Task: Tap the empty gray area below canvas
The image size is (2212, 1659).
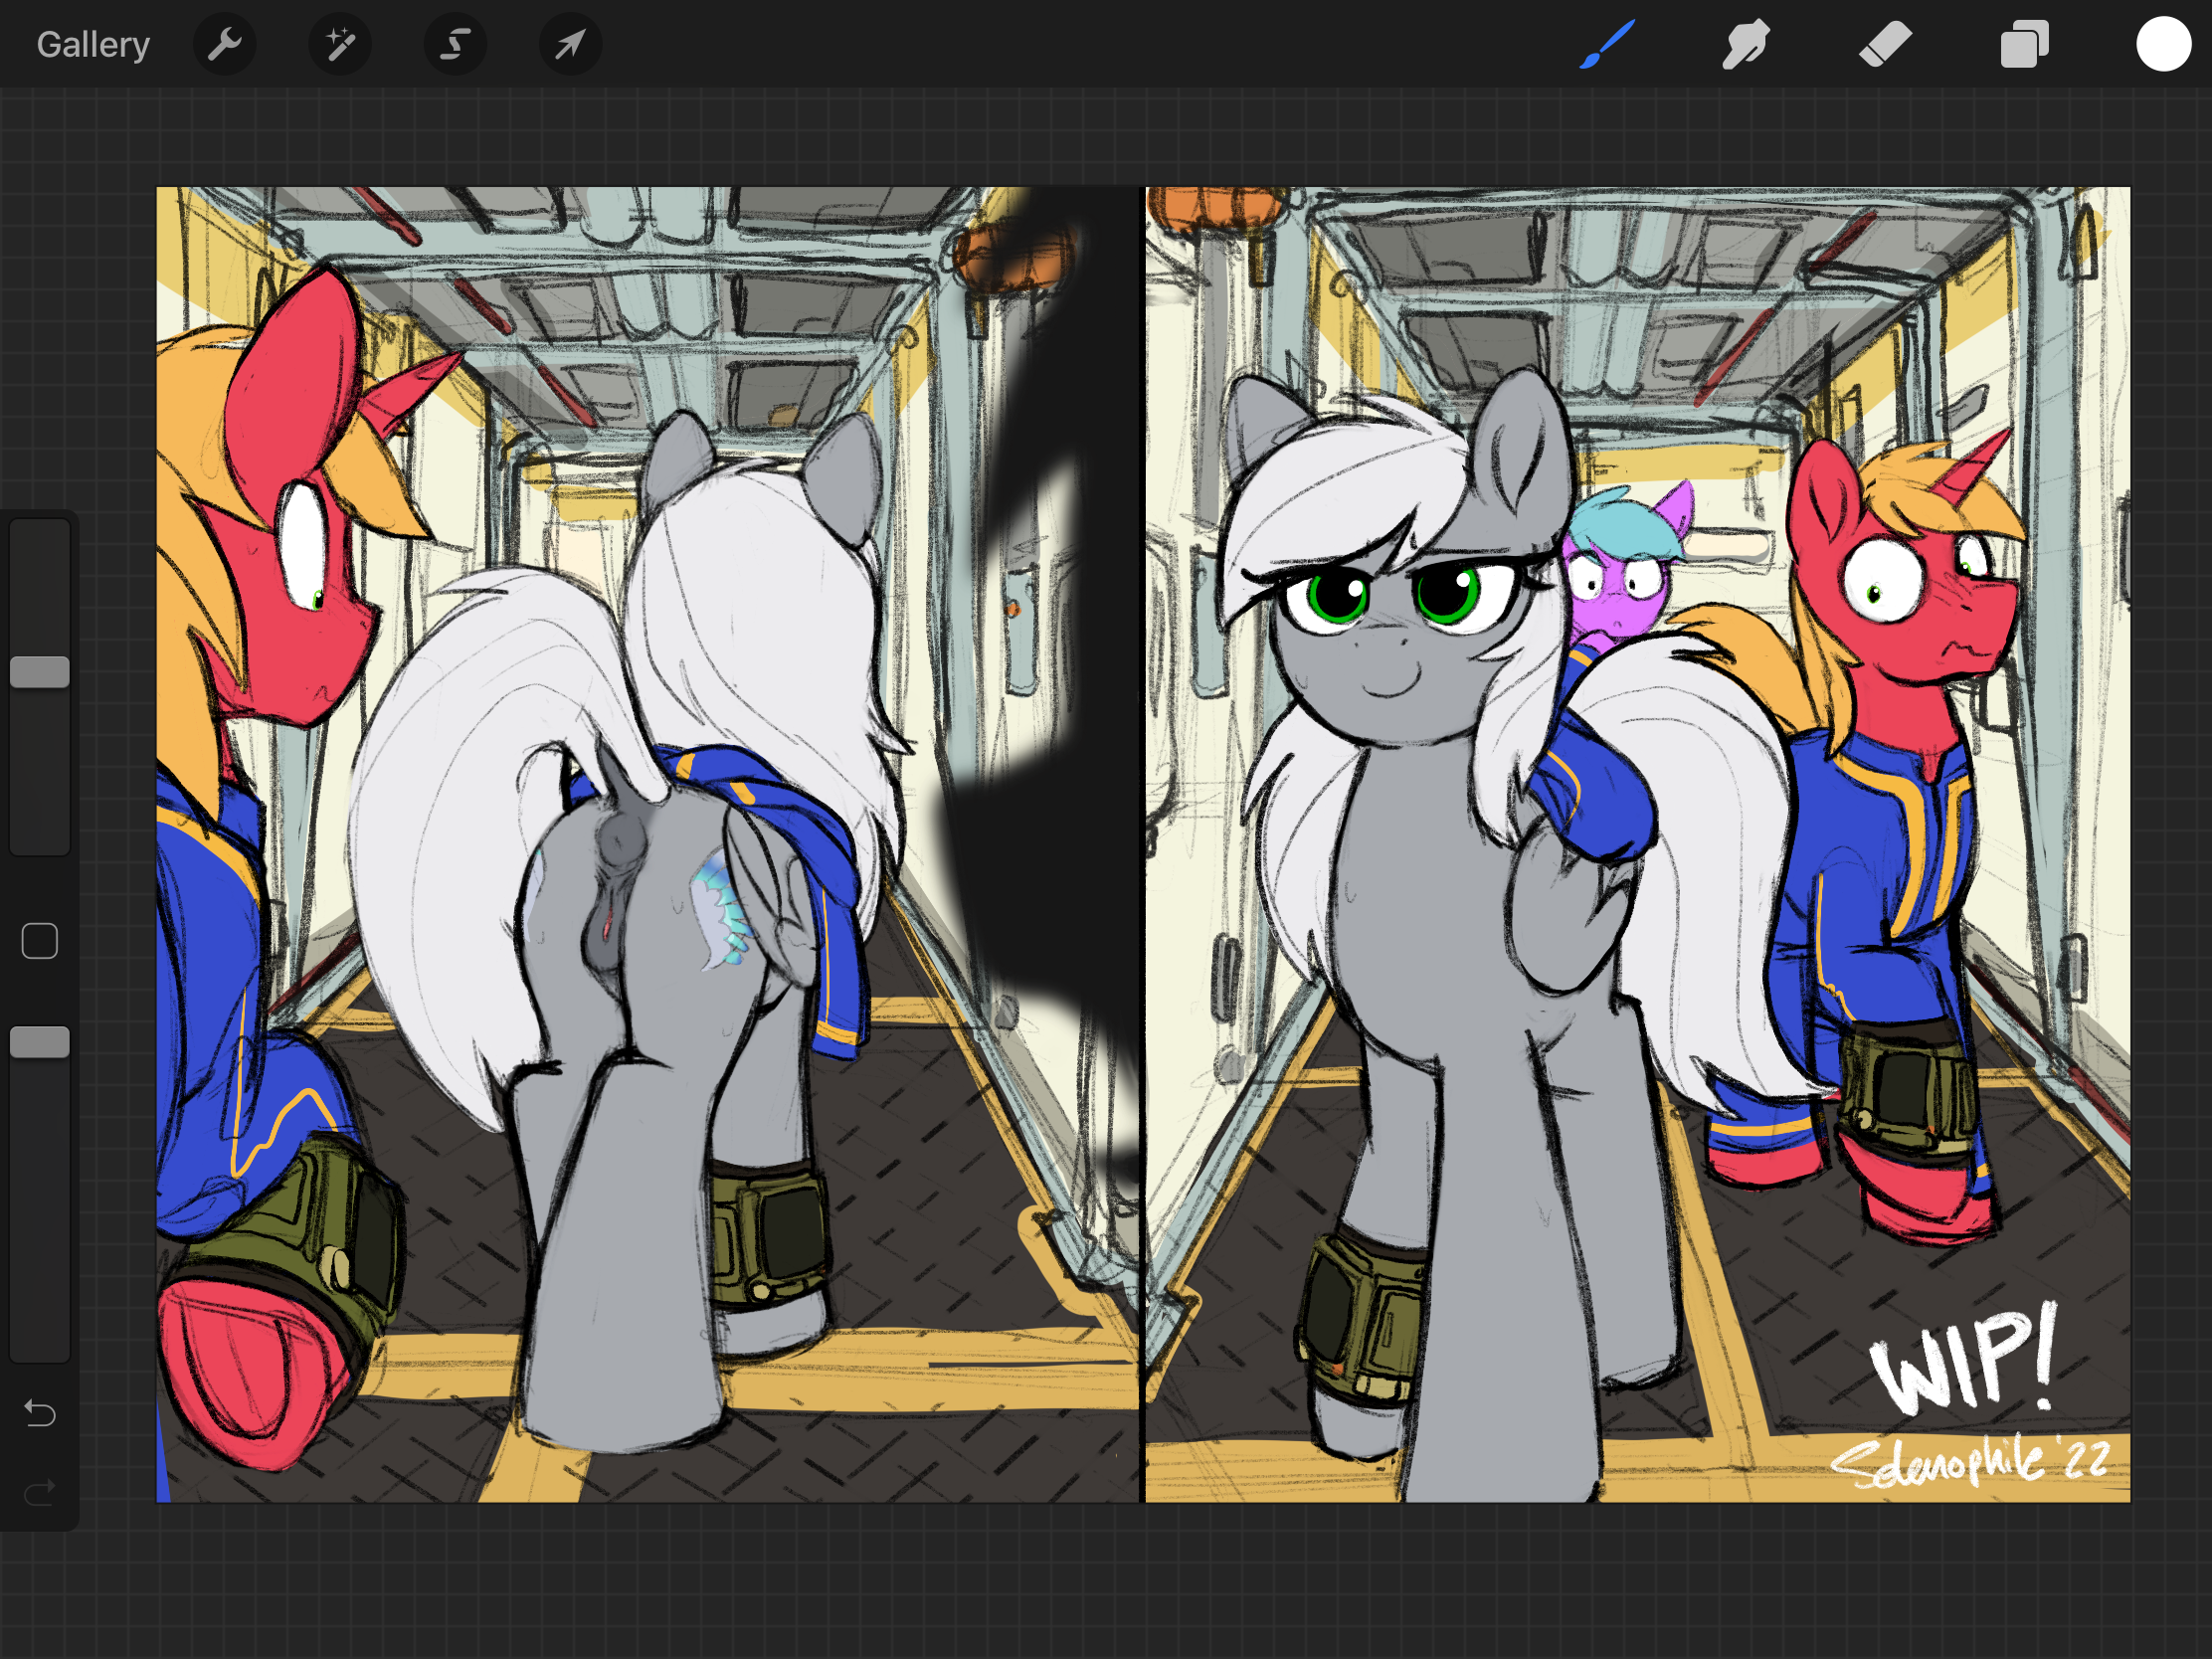Action: pos(1100,1585)
